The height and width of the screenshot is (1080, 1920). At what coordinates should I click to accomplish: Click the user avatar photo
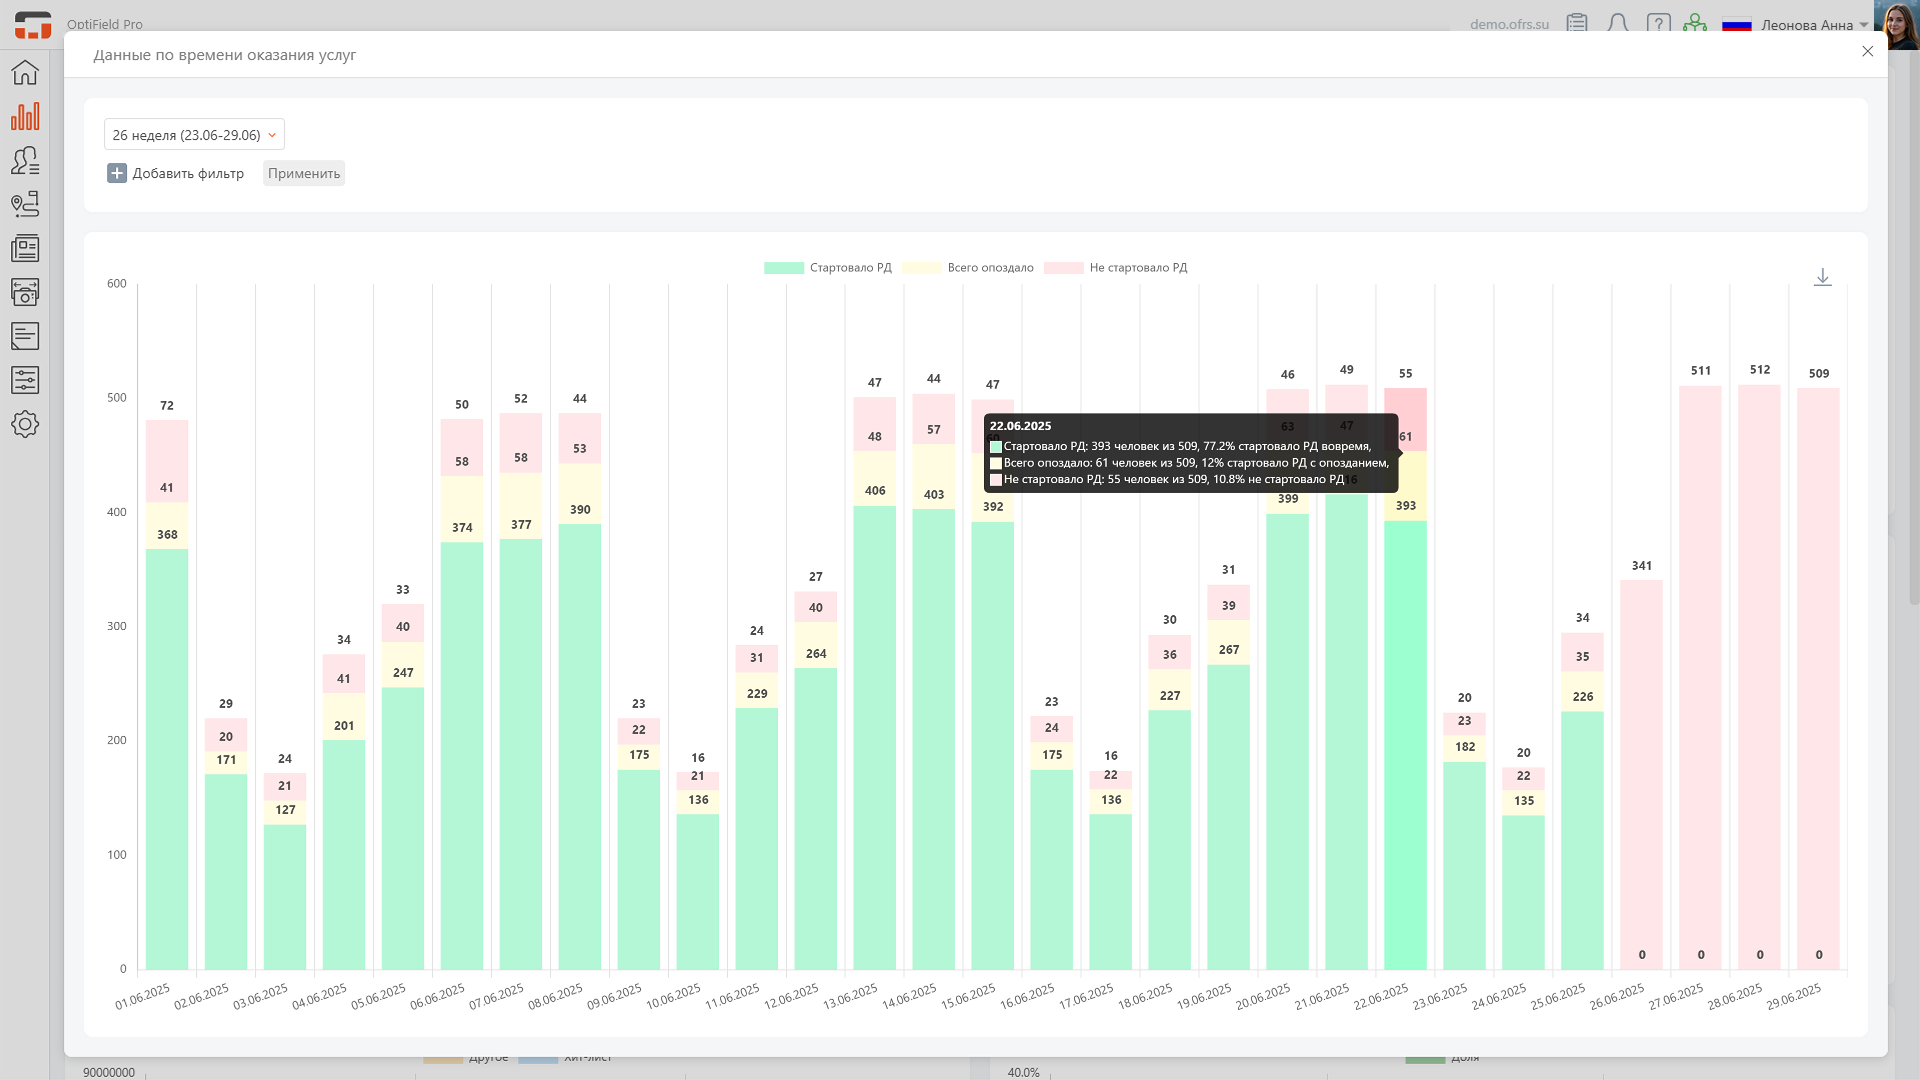[1899, 25]
